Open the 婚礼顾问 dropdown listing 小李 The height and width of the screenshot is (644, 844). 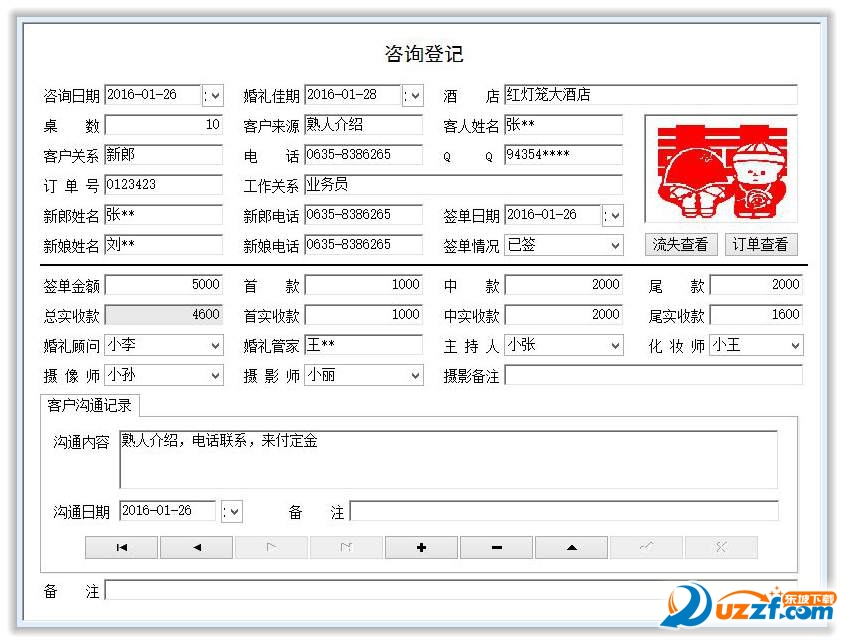(x=214, y=345)
